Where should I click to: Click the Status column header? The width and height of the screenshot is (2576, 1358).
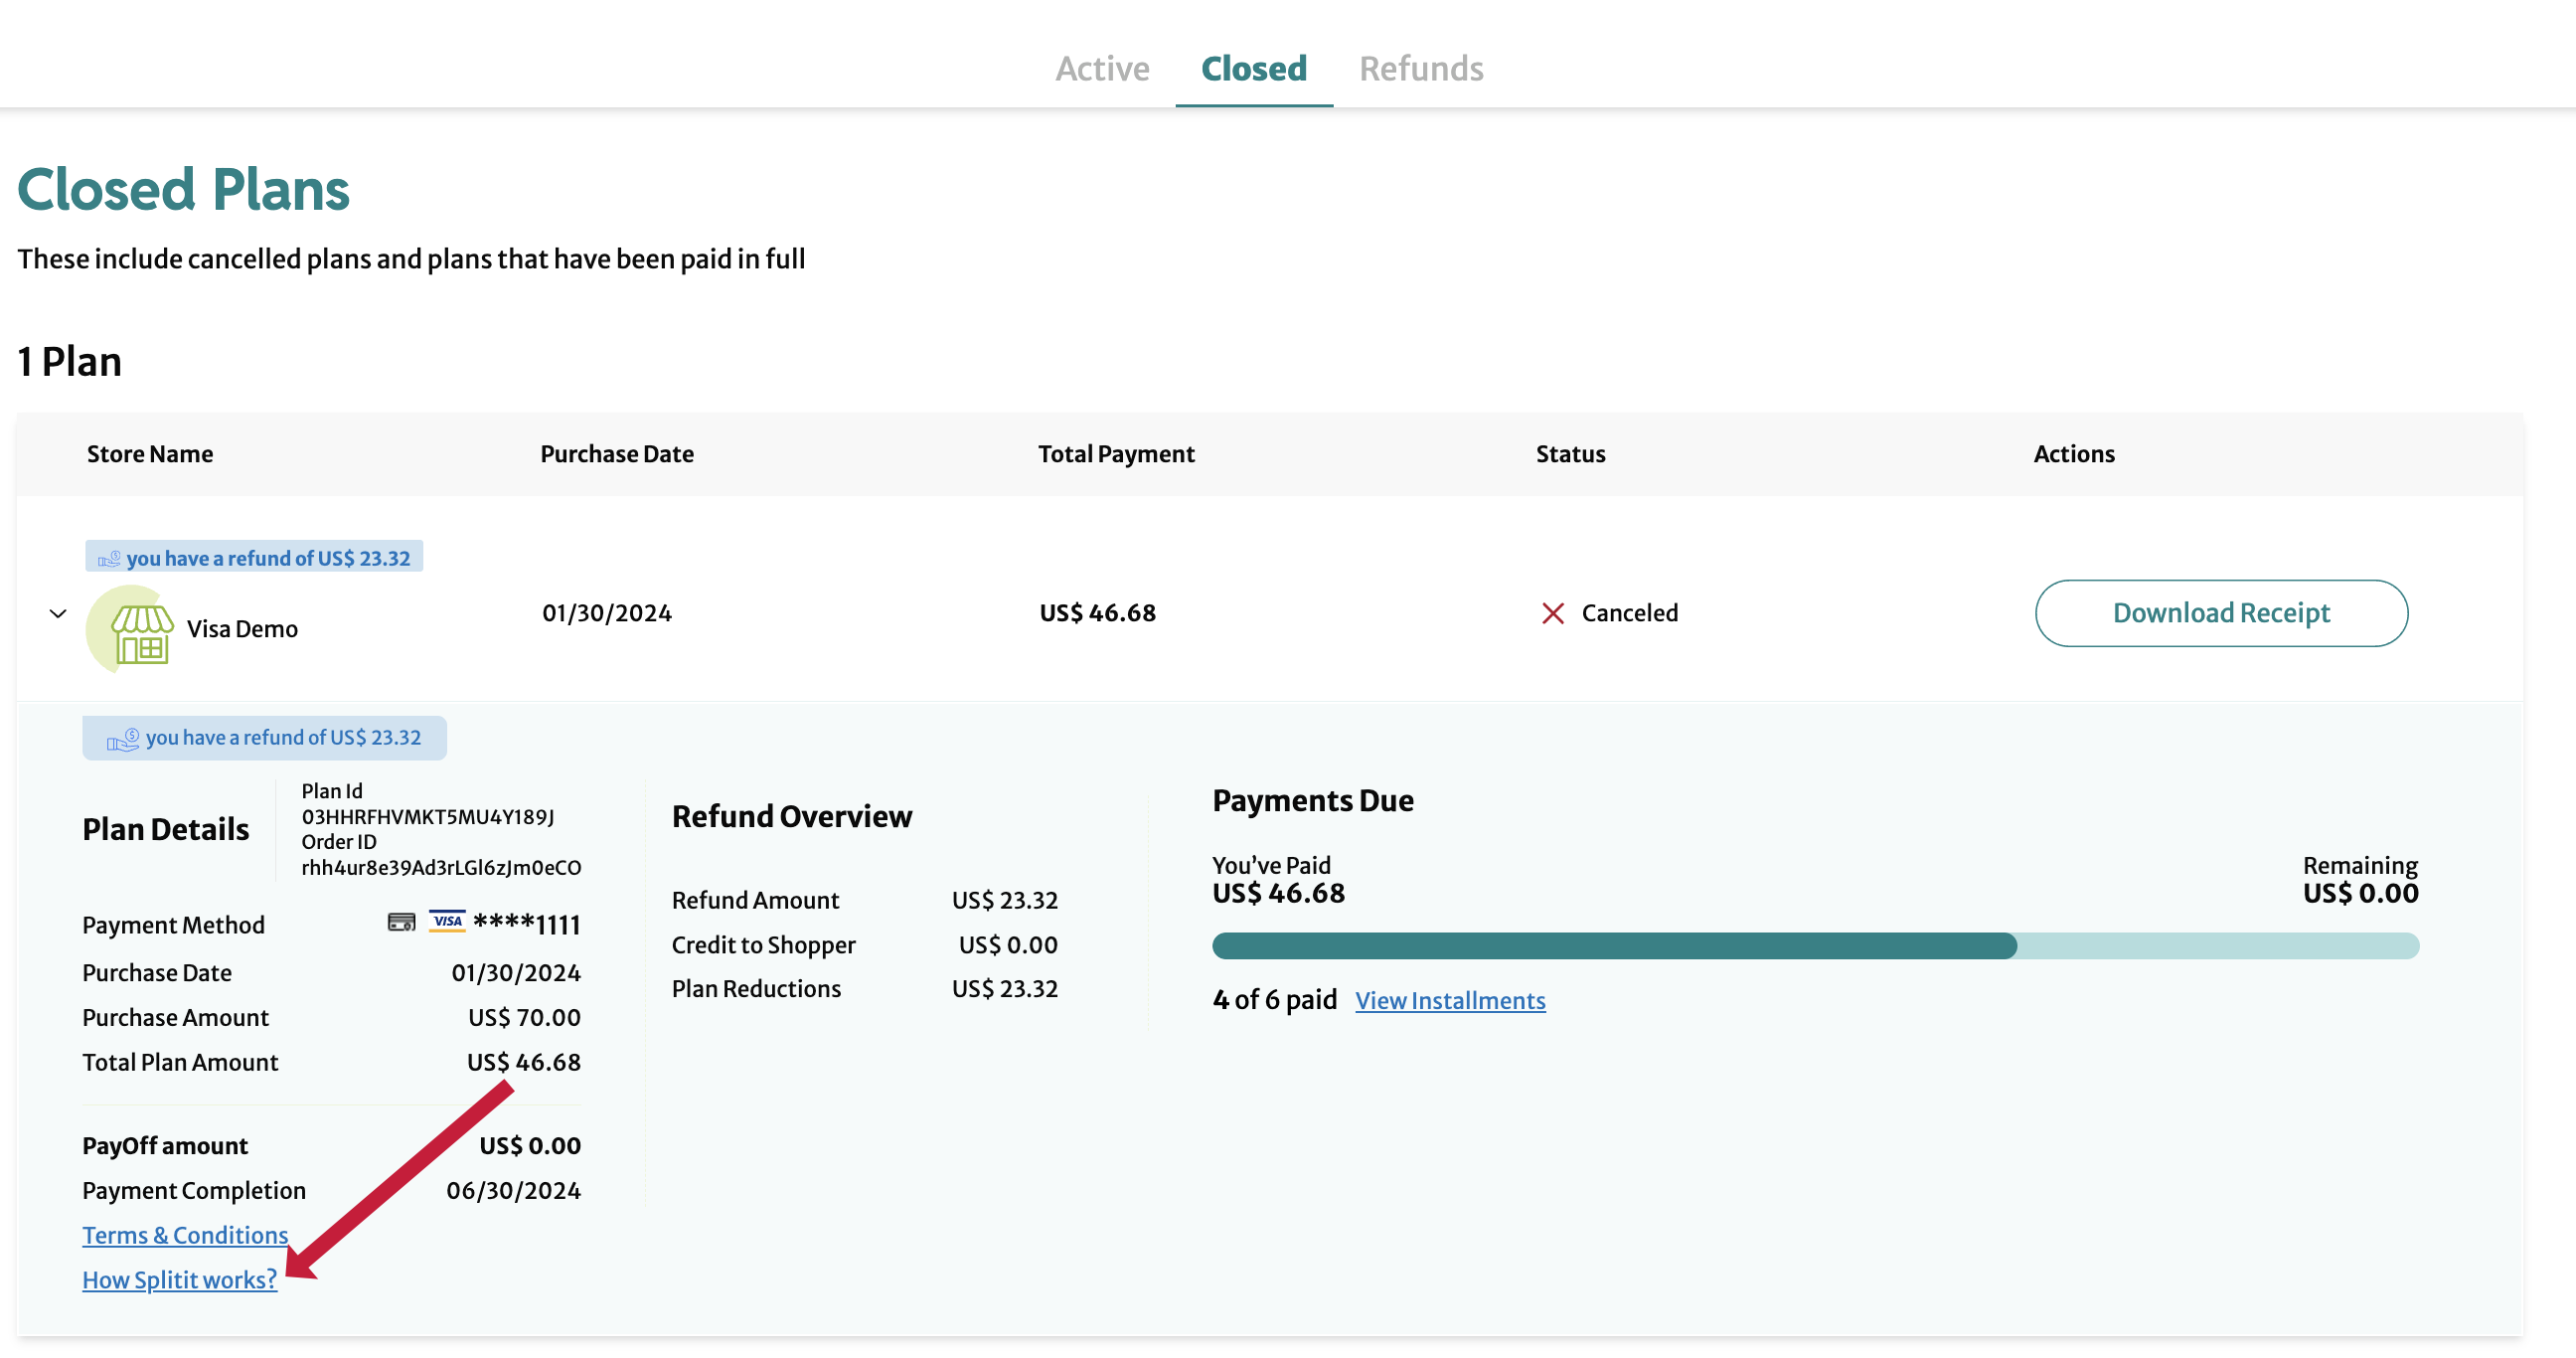(1570, 454)
